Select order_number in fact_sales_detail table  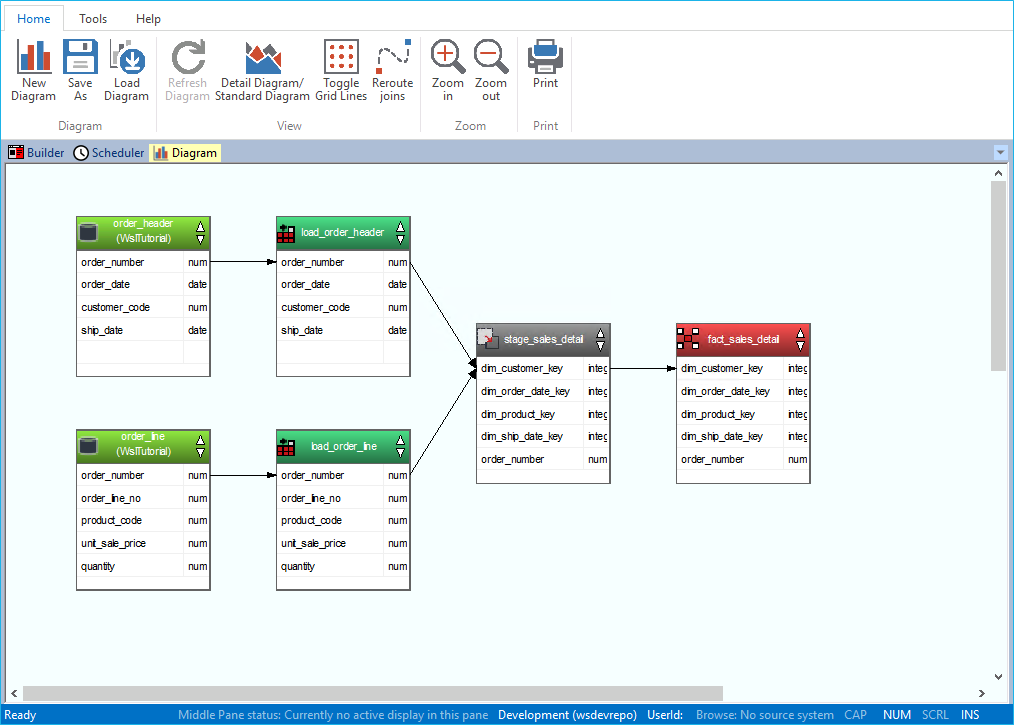(x=743, y=459)
